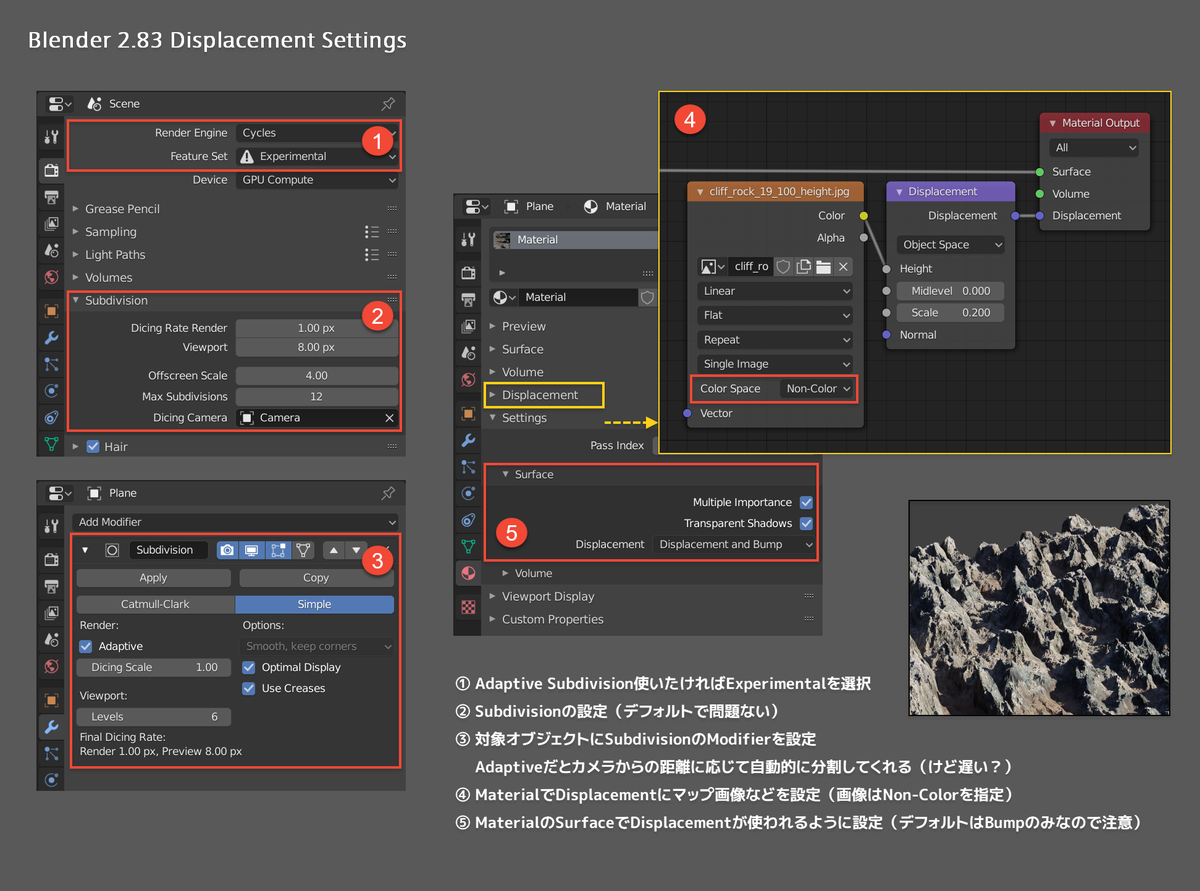1200x891 pixels.
Task: Toggle Adaptive subdivision checkbox
Action: click(x=86, y=646)
